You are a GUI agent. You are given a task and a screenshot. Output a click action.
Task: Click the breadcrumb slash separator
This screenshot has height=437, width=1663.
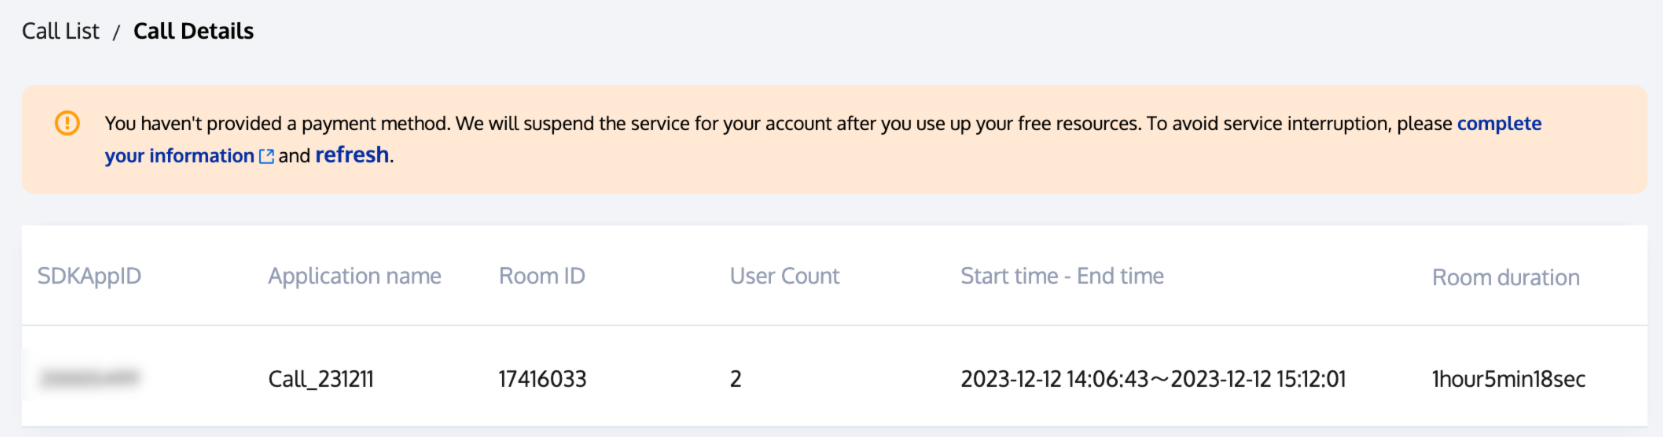[x=116, y=33]
